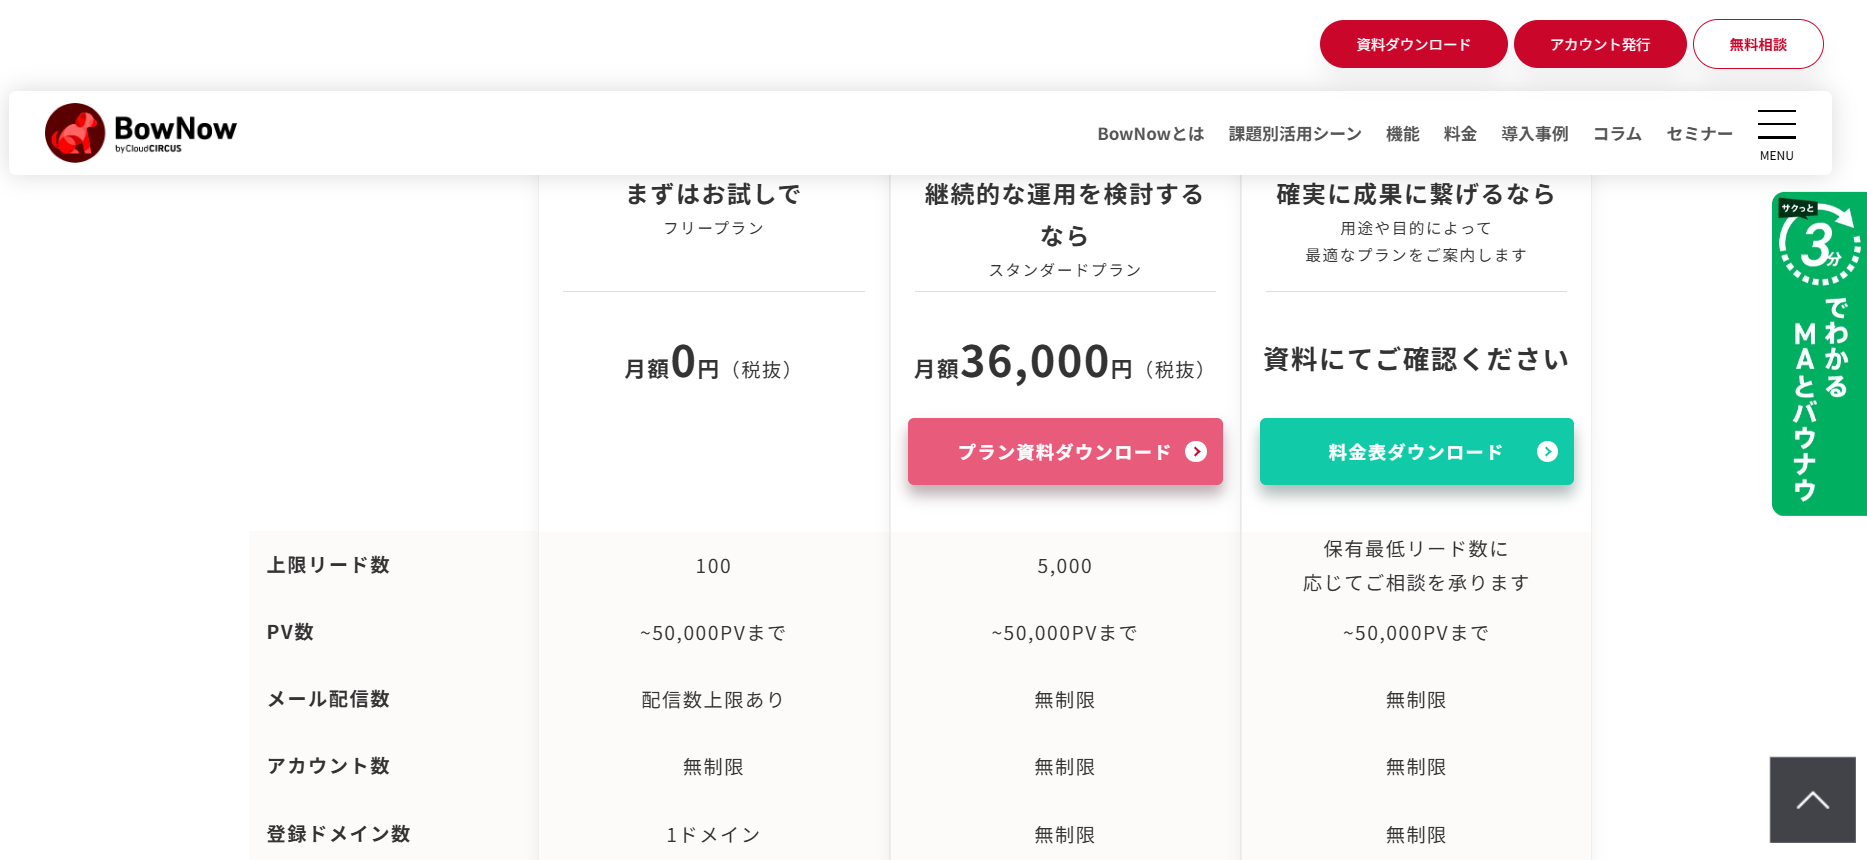The image size is (1867, 860).
Task: Select the 料金 navigation item
Action: click(x=1460, y=134)
